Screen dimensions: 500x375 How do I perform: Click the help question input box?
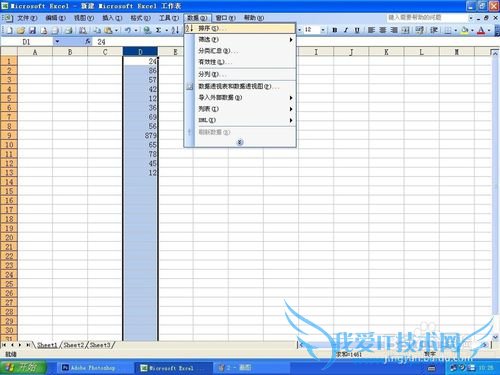click(426, 17)
